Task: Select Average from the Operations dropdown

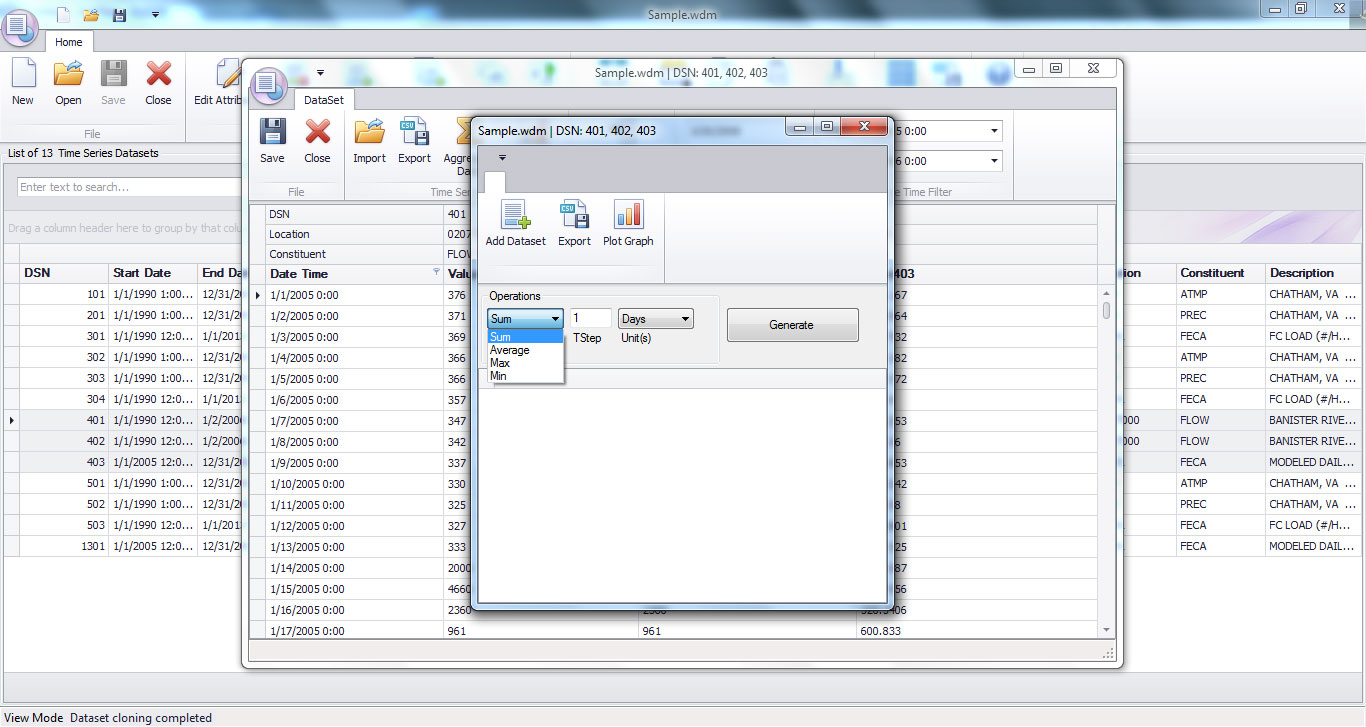Action: click(x=510, y=349)
